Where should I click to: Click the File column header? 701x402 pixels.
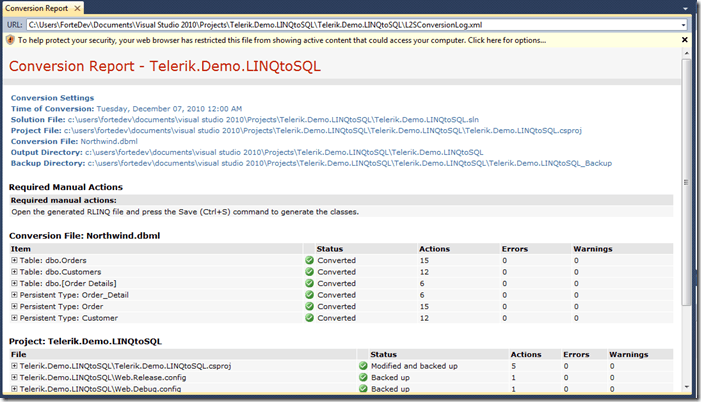click(x=18, y=354)
